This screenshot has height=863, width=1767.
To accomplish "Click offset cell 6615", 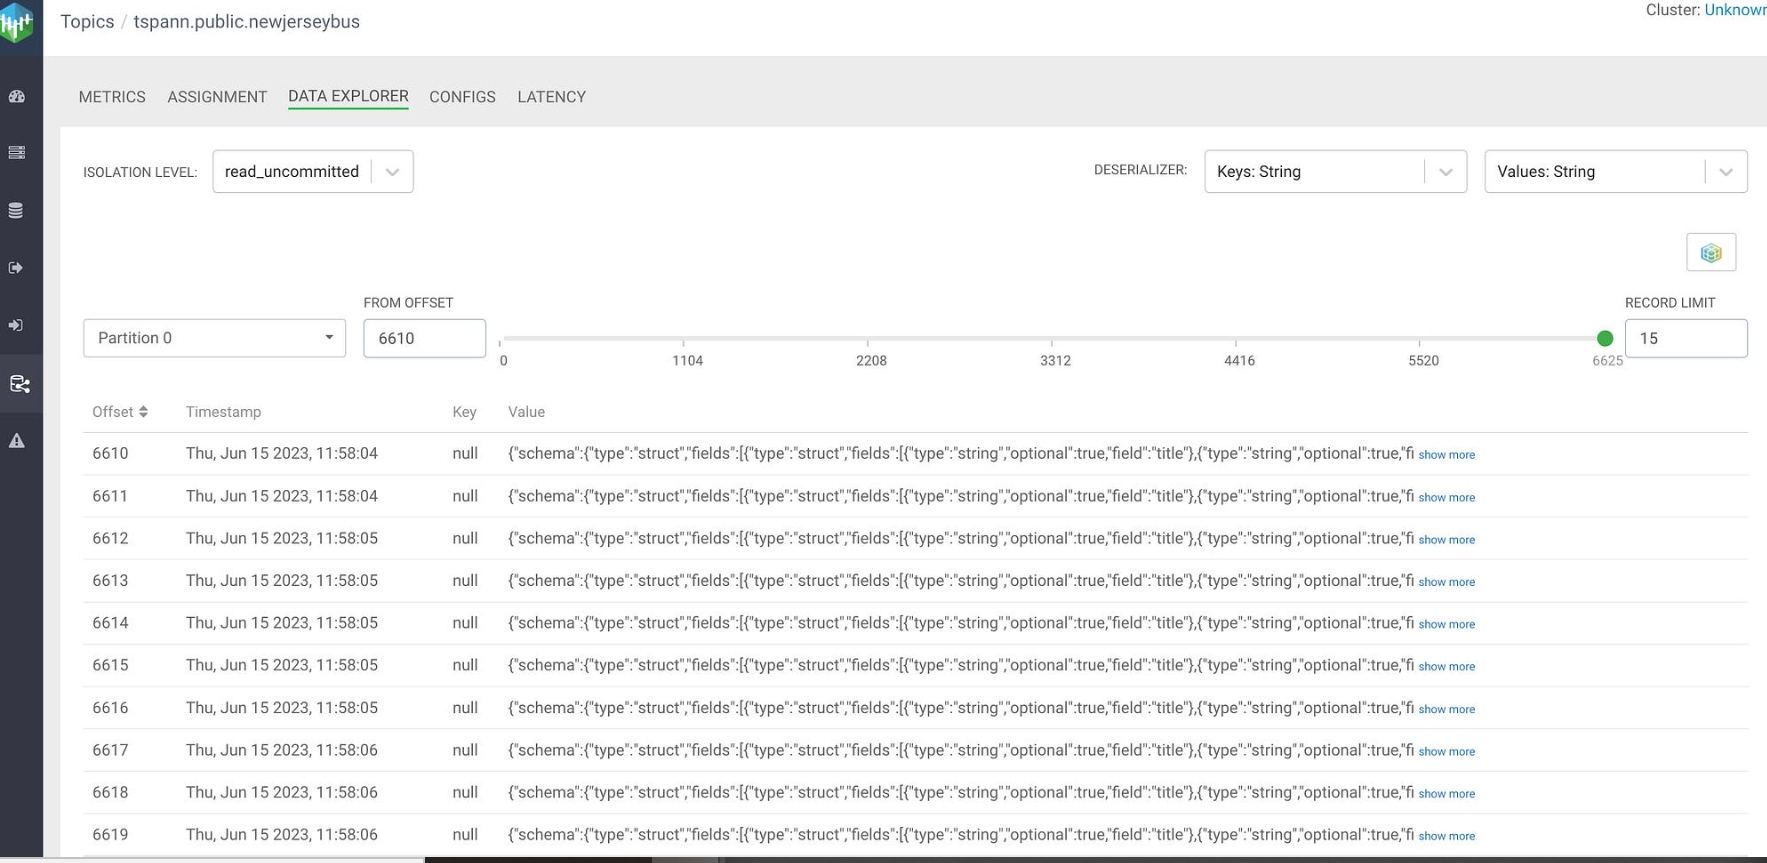I will click(x=110, y=665).
